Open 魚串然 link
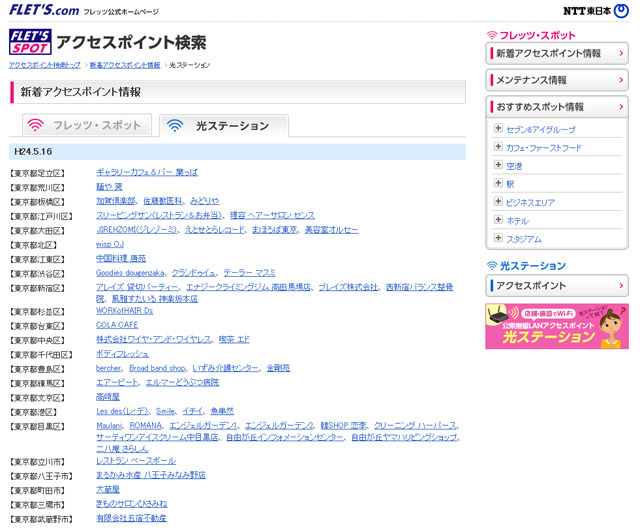640x530 pixels. click(222, 411)
